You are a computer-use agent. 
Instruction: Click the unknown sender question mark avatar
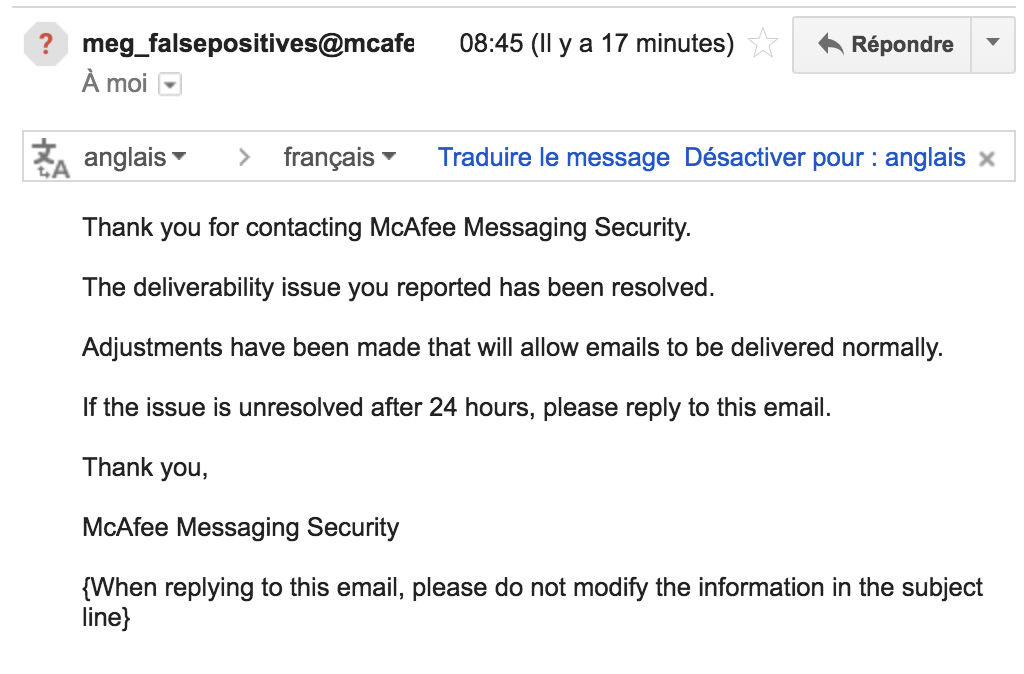(45, 44)
